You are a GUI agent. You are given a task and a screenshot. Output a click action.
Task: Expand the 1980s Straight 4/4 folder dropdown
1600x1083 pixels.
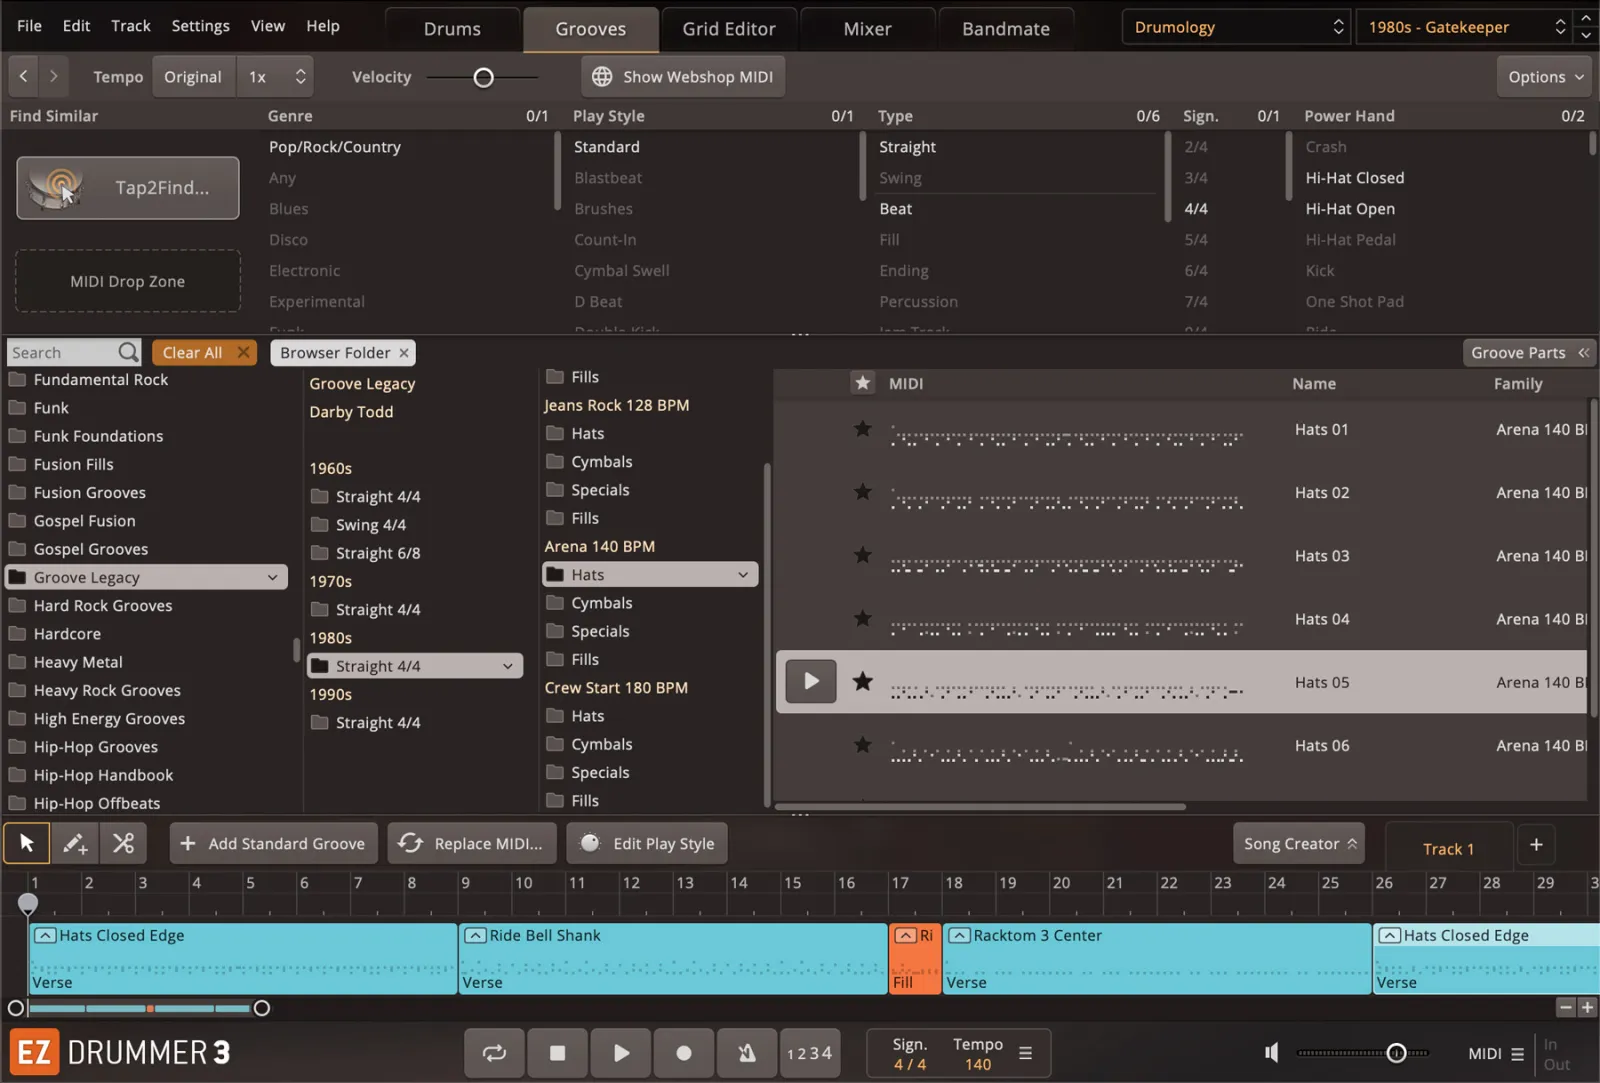click(x=507, y=666)
